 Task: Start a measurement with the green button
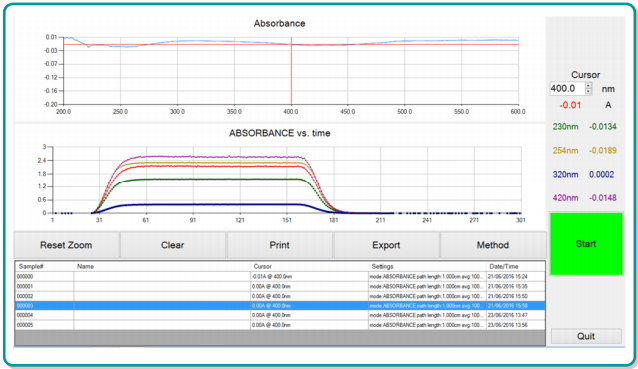[x=586, y=244]
